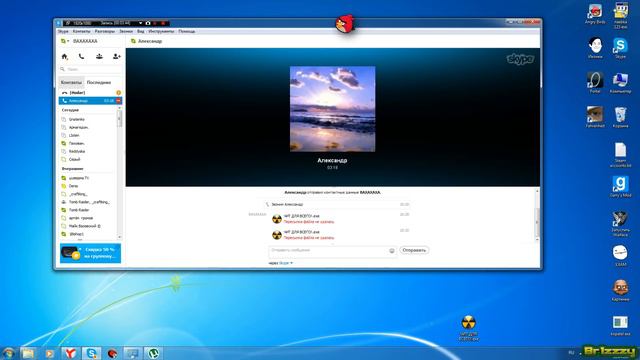640x360 pixels.
Task: Select the [Hodar] held call row
Action: coord(90,93)
